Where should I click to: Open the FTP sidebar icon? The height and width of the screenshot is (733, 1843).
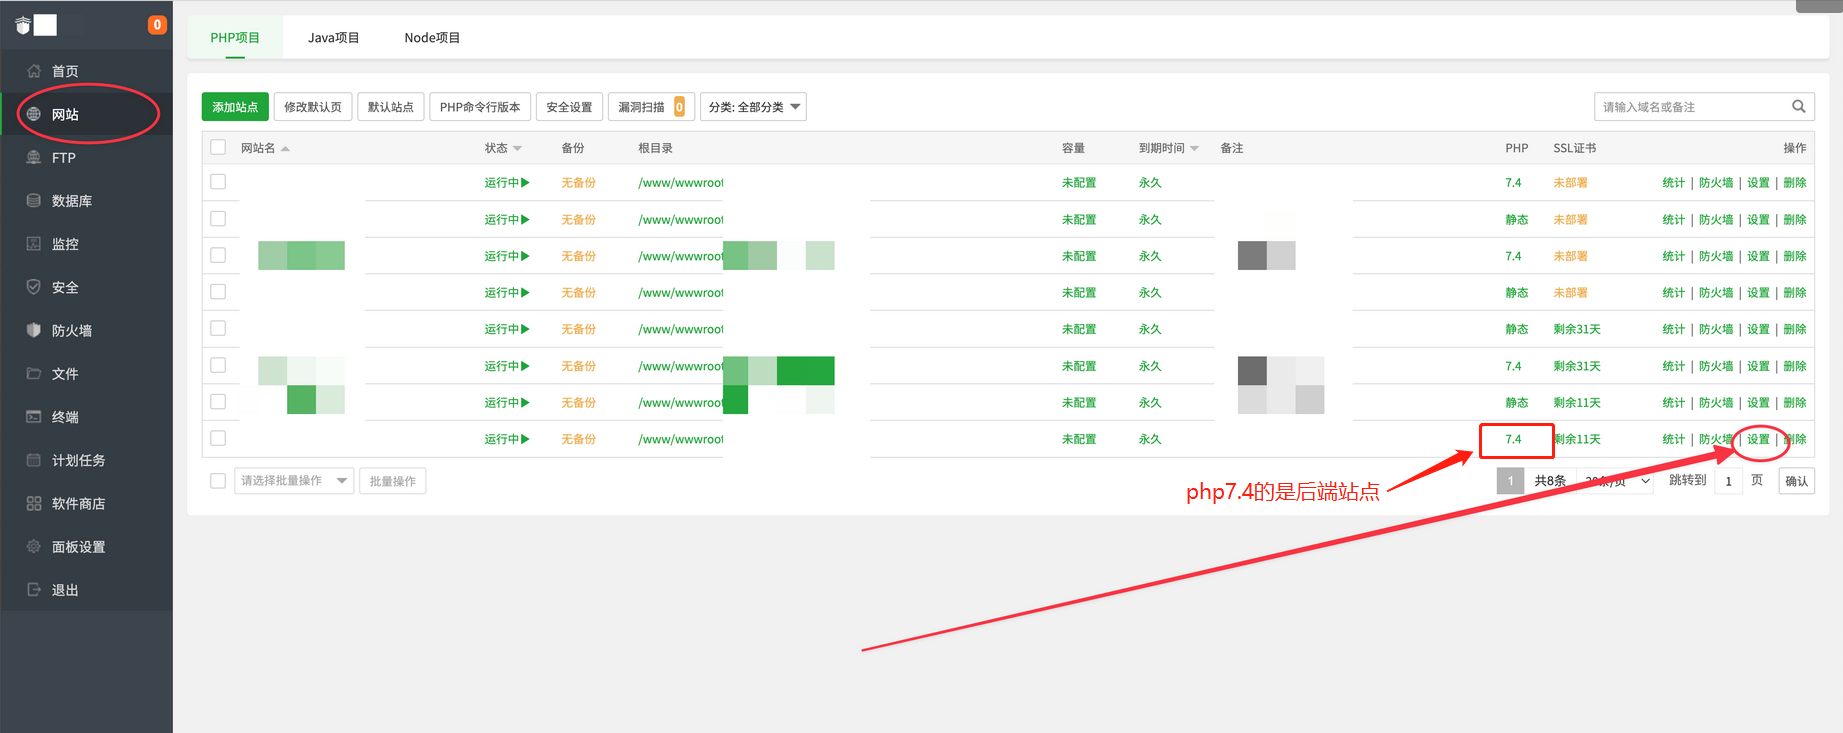[34, 157]
